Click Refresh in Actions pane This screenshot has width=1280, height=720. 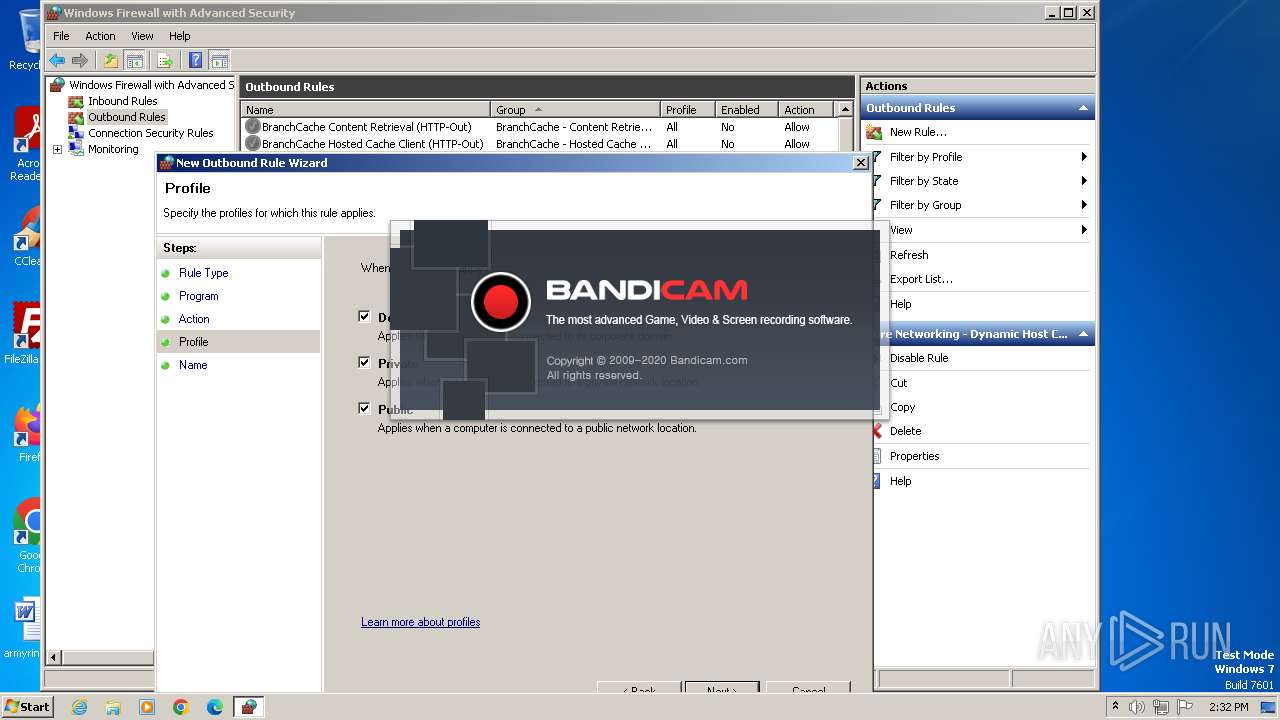(x=909, y=255)
